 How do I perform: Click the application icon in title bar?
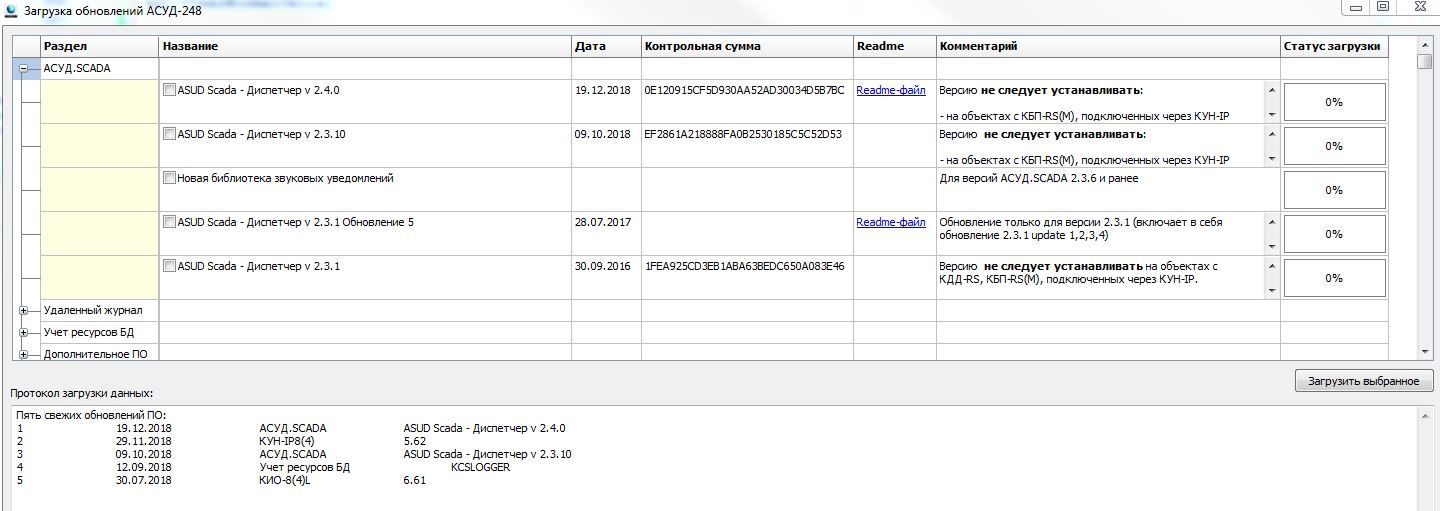10,9
